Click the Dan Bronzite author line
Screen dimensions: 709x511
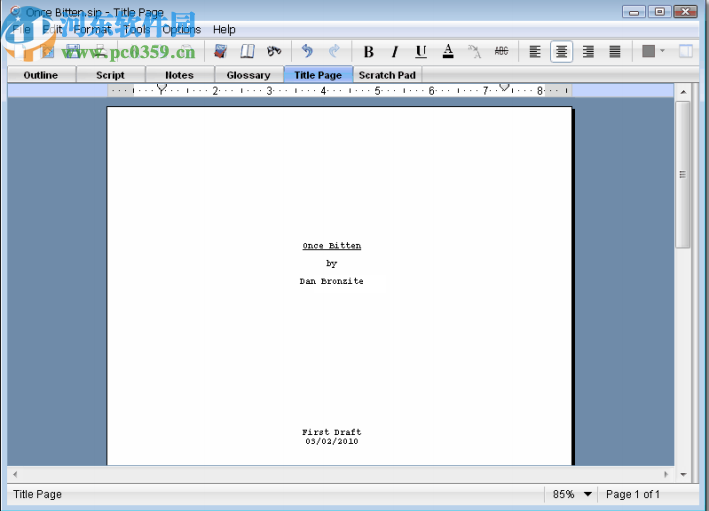coord(331,281)
